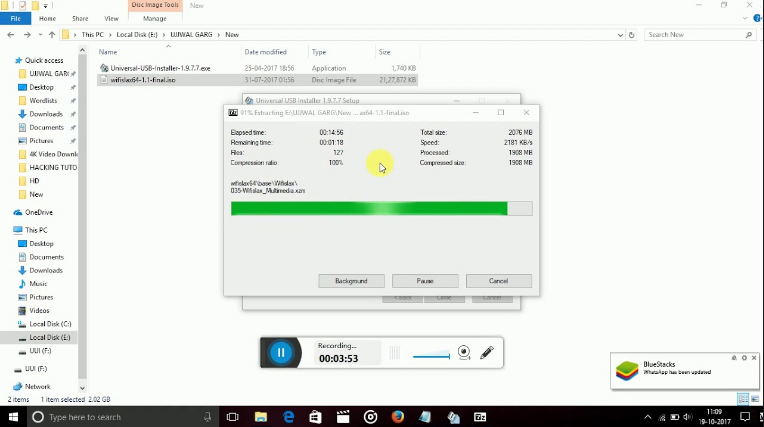The width and height of the screenshot is (764, 427).
Task: Show hidden system tray icons
Action: pos(648,417)
